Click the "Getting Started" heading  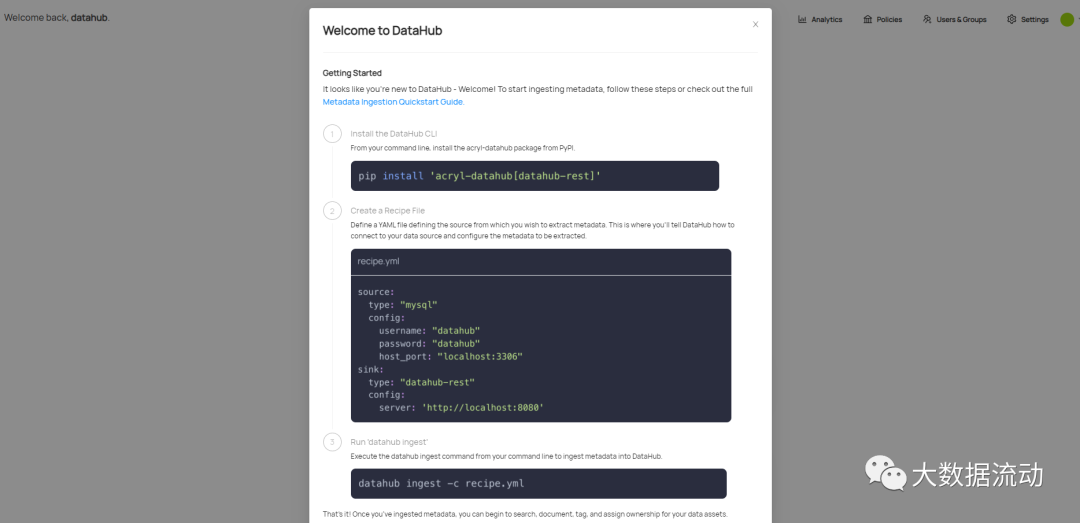point(352,73)
